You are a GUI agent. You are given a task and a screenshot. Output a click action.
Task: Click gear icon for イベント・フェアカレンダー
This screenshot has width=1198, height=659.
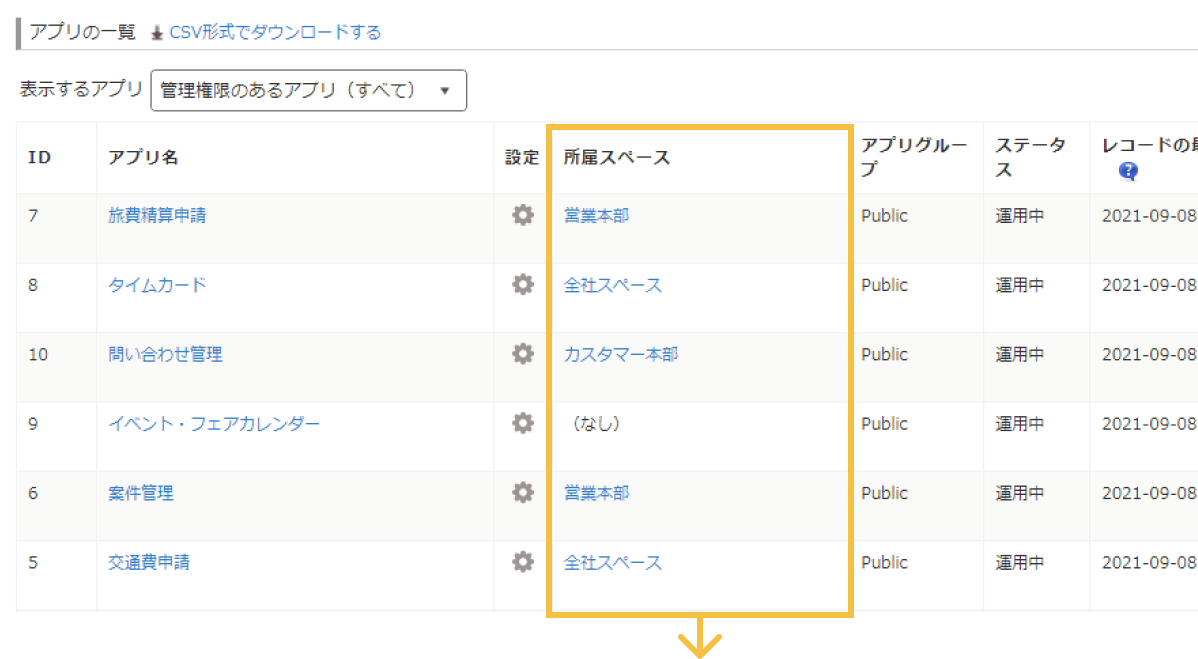(x=522, y=423)
